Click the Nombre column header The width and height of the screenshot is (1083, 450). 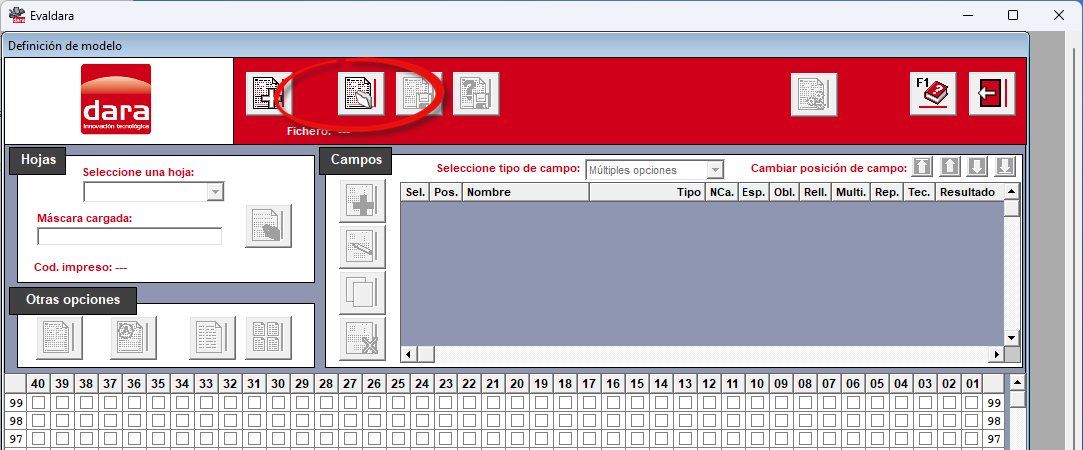pos(526,192)
